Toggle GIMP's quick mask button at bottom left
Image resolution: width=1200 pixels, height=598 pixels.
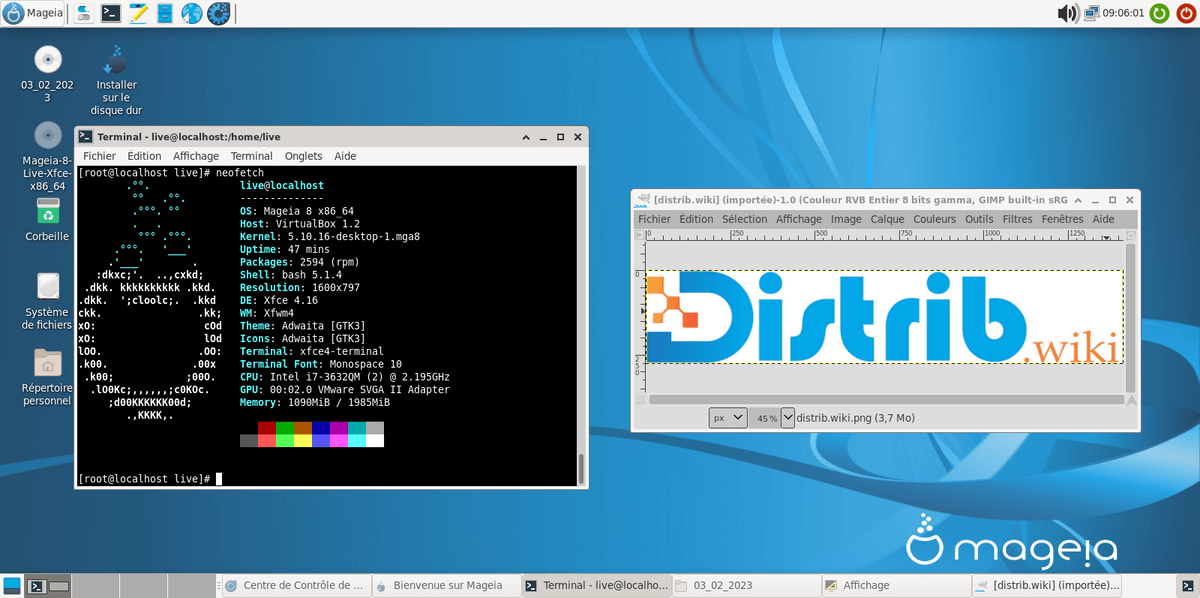(641, 399)
